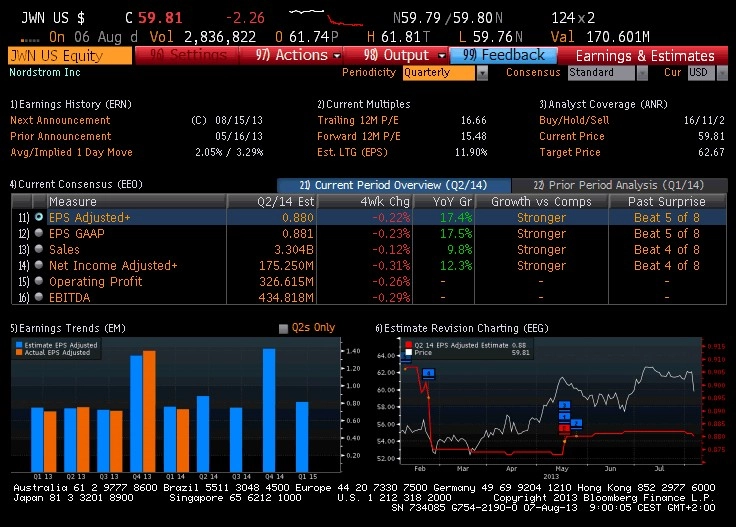Open 5) Earnings Trends (EM) section
The height and width of the screenshot is (527, 736).
point(68,328)
